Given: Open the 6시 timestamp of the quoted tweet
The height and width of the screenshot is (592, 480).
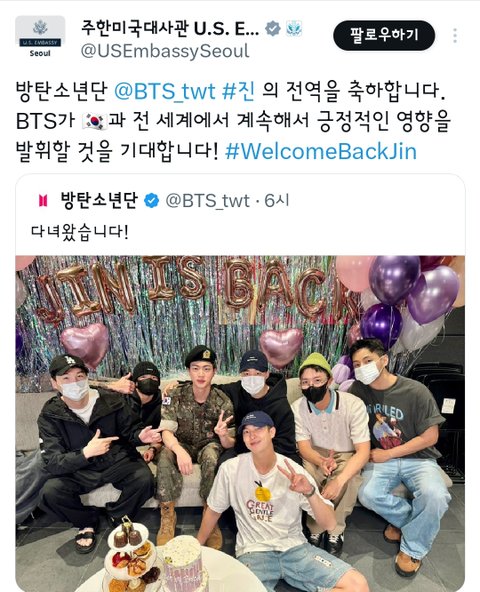Looking at the screenshot, I should [276, 200].
